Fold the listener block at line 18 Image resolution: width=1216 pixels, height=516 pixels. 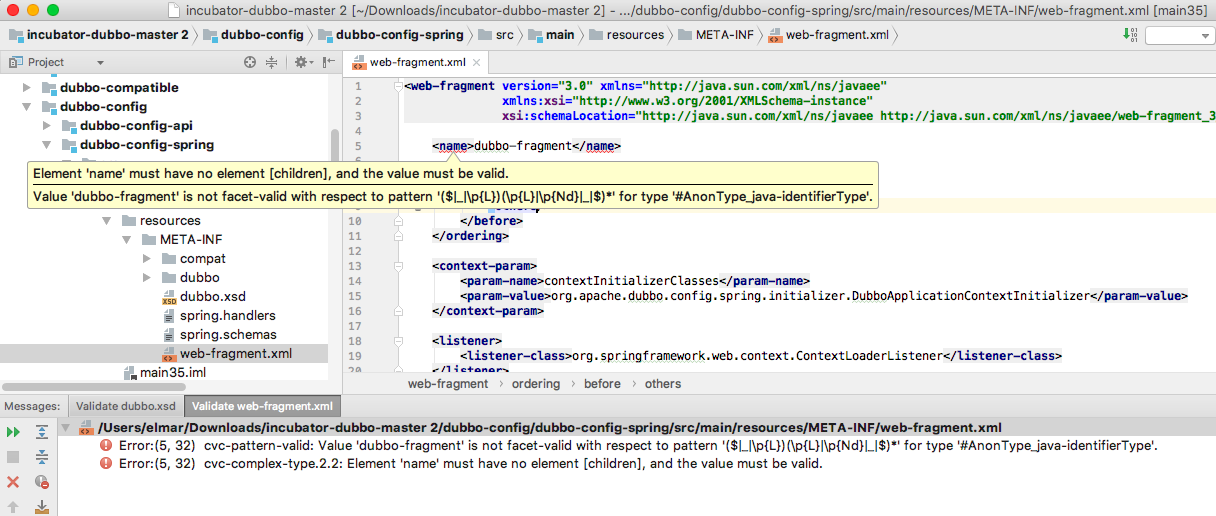click(x=398, y=341)
